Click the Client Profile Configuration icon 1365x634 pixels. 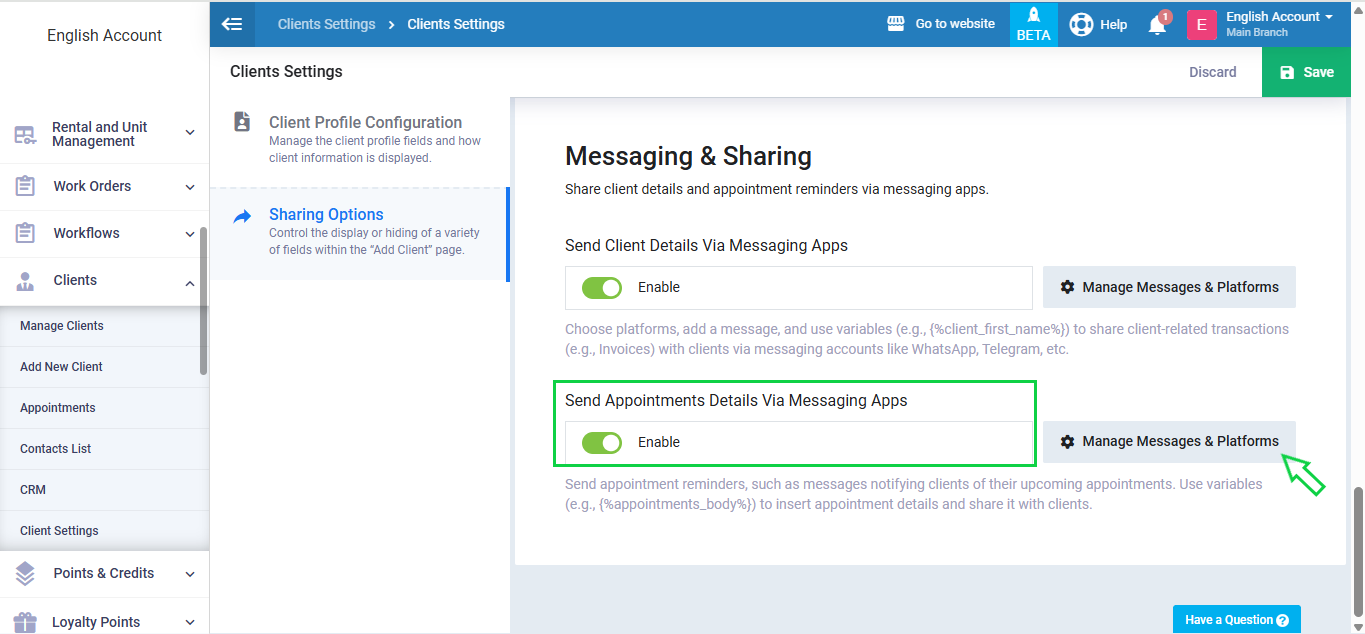tap(242, 122)
